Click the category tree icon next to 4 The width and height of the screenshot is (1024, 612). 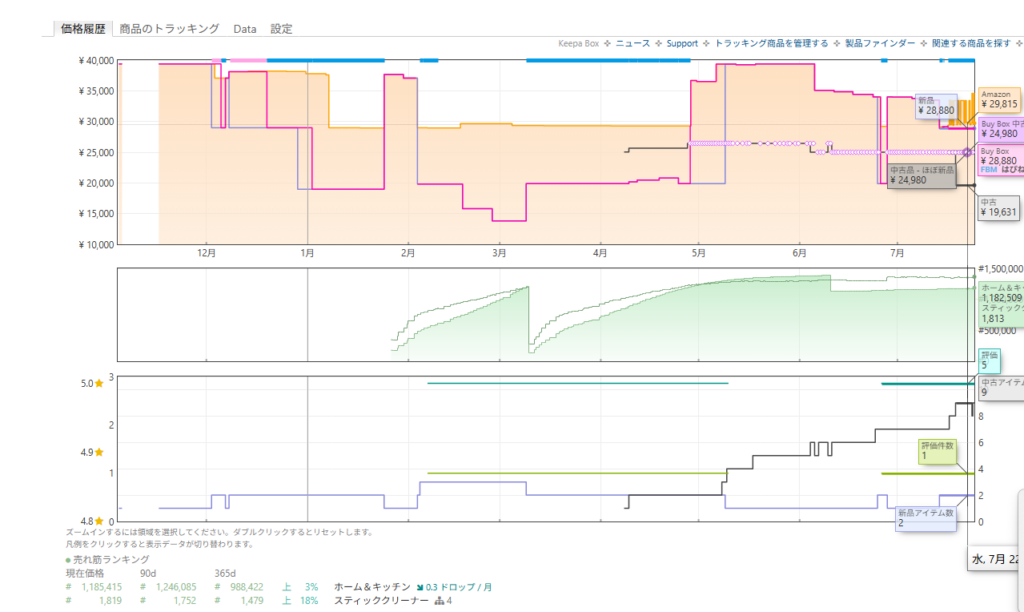[440, 601]
